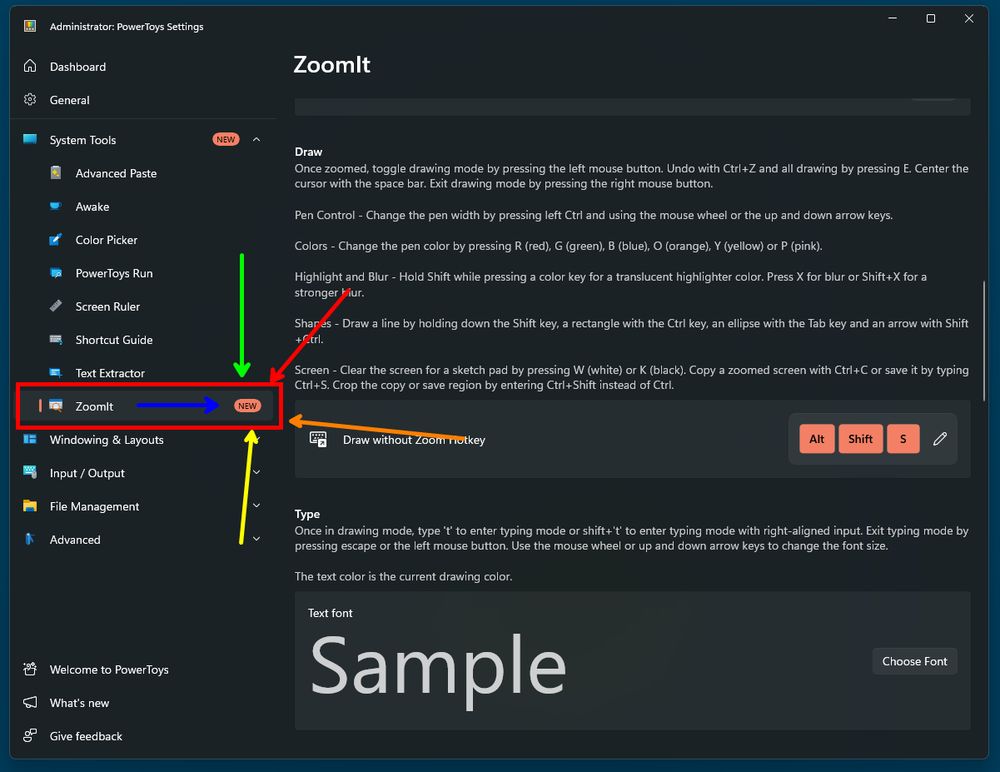Click the Advanced section icon
Screen dimensions: 1000x772
click(30, 539)
